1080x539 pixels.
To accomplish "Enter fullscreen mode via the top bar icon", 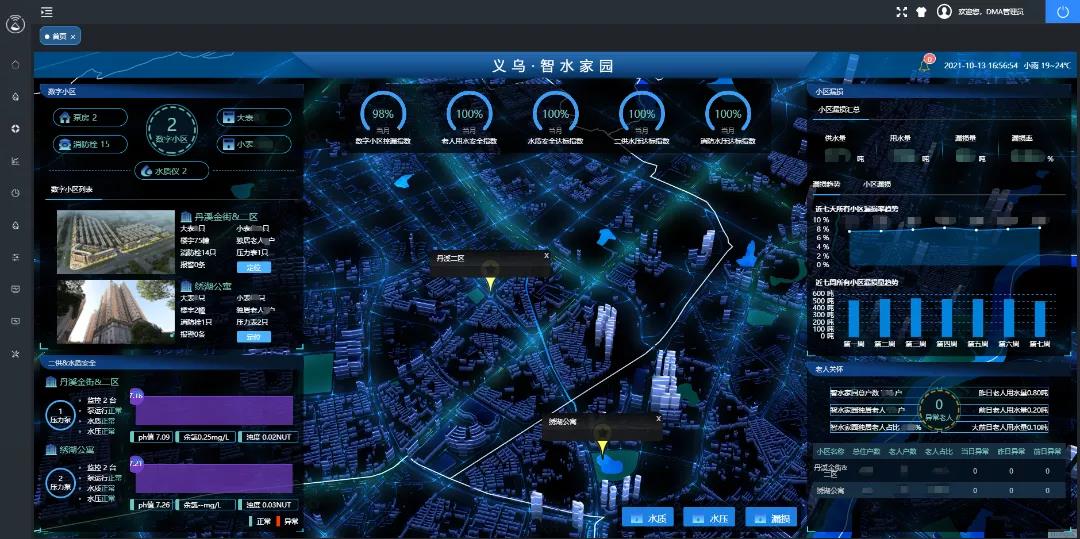I will (902, 12).
